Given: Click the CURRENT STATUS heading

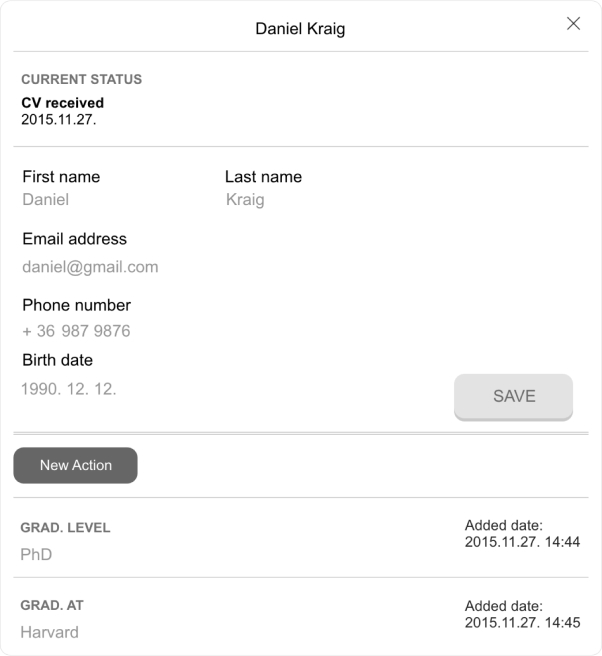Looking at the screenshot, I should point(82,79).
